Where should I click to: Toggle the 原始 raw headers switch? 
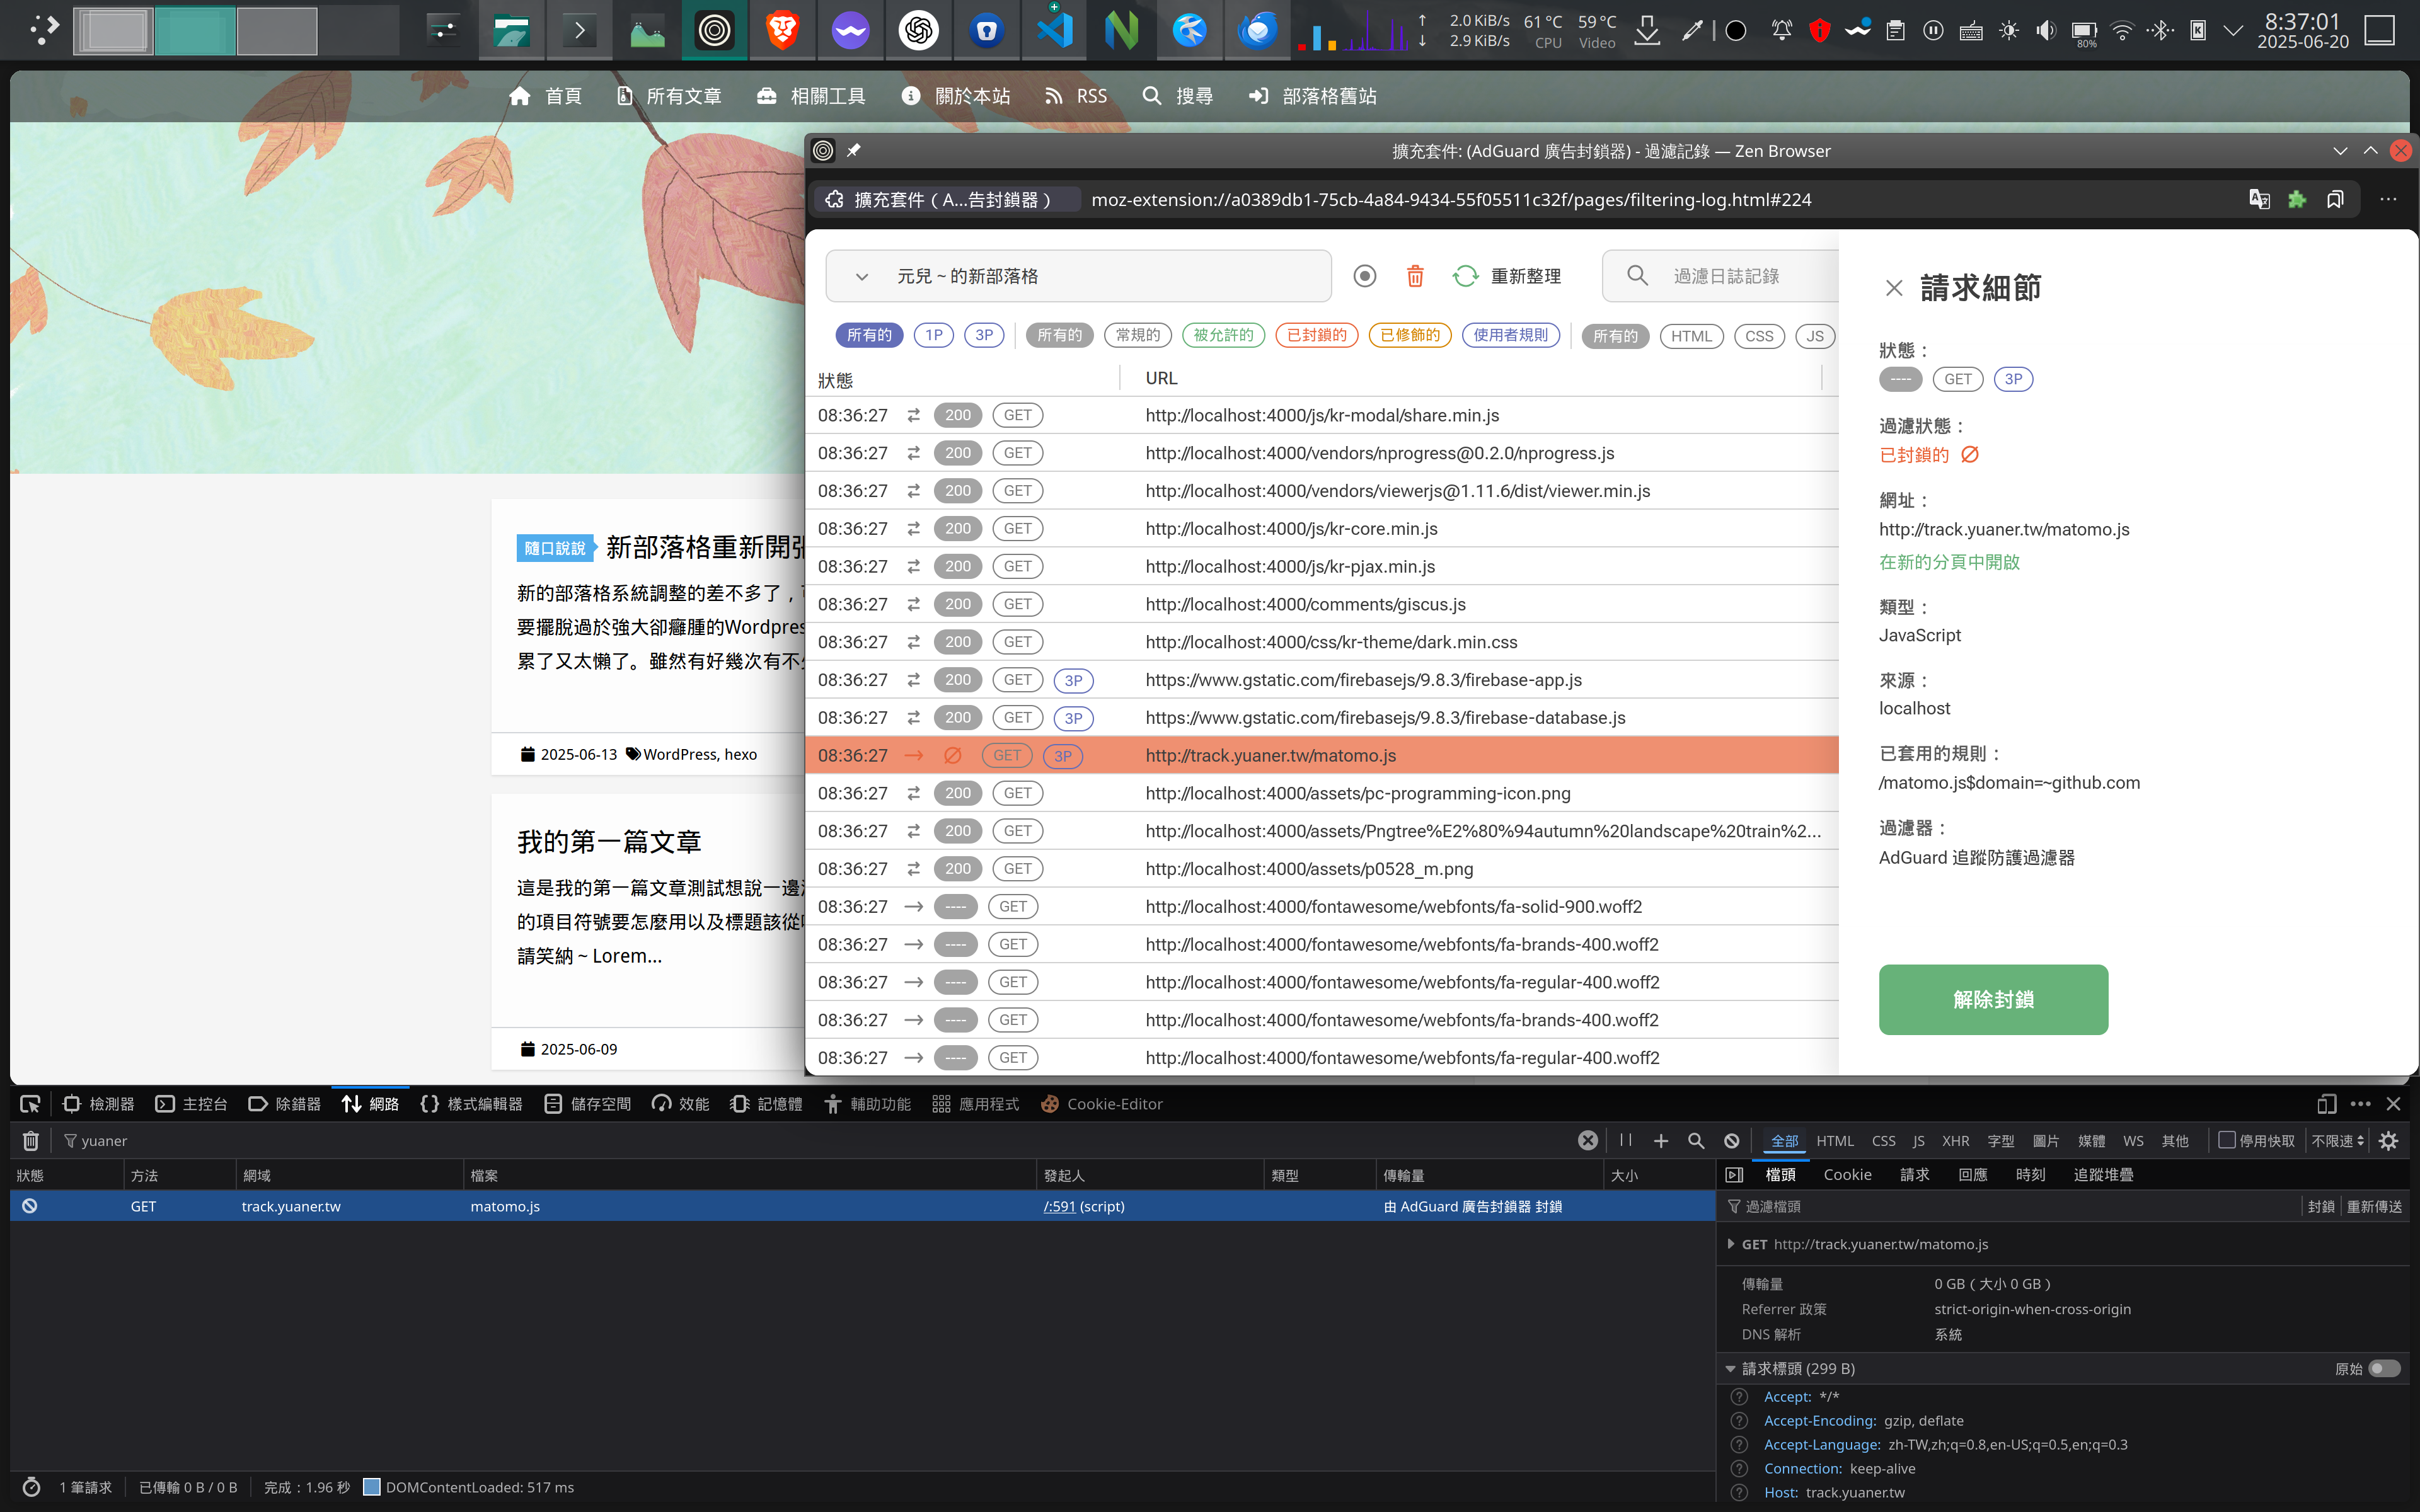tap(2384, 1369)
